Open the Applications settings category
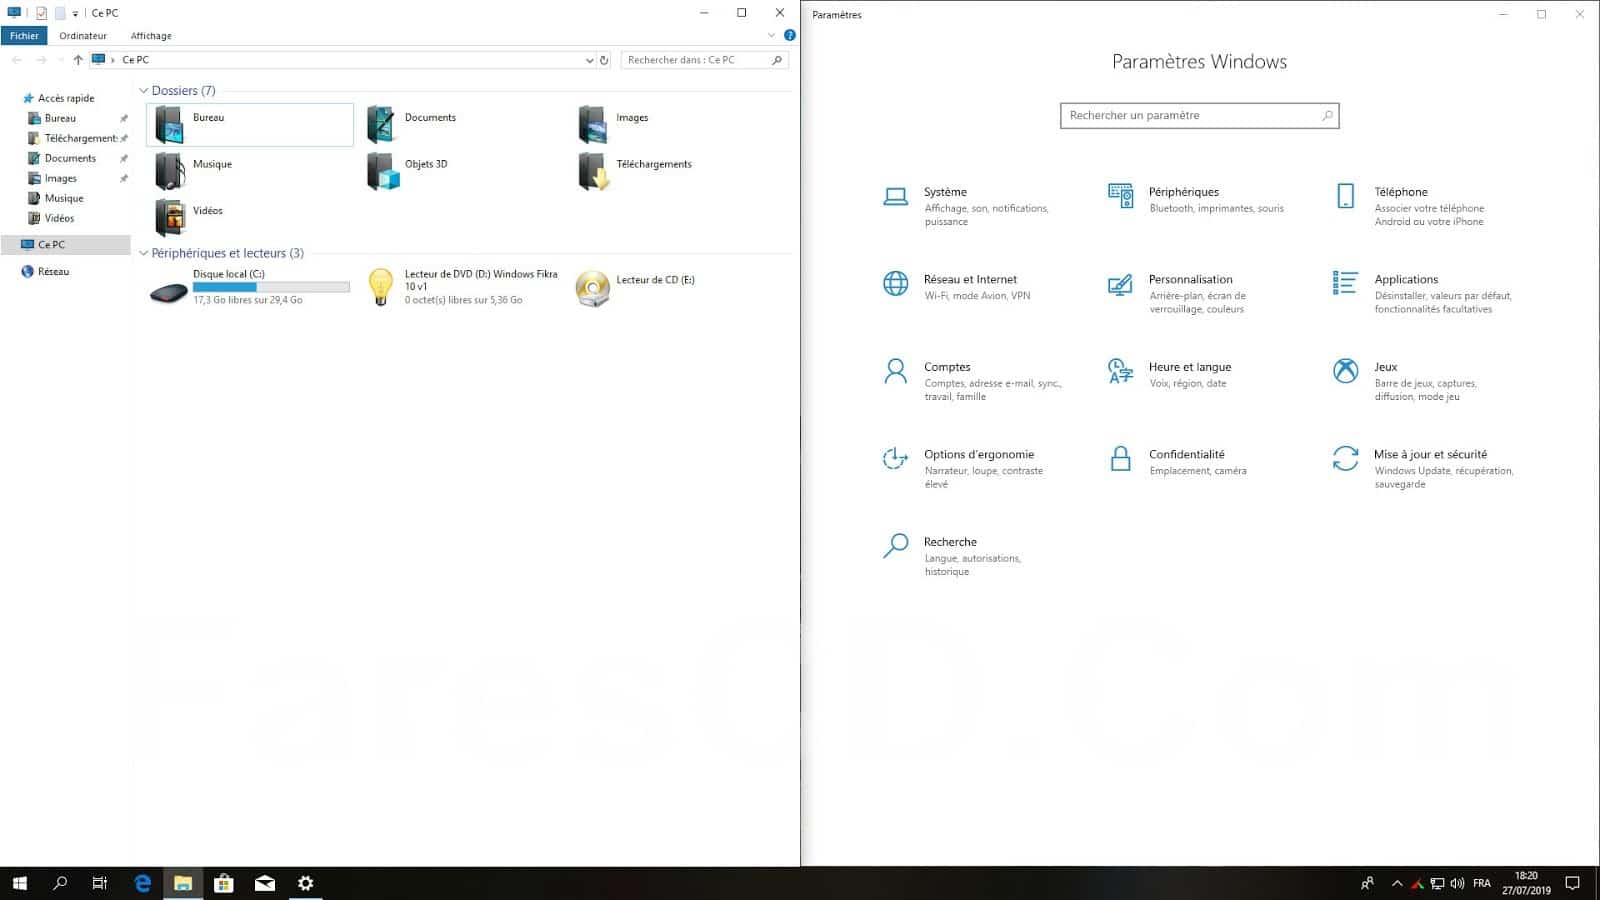The width and height of the screenshot is (1600, 900). tap(1422, 293)
